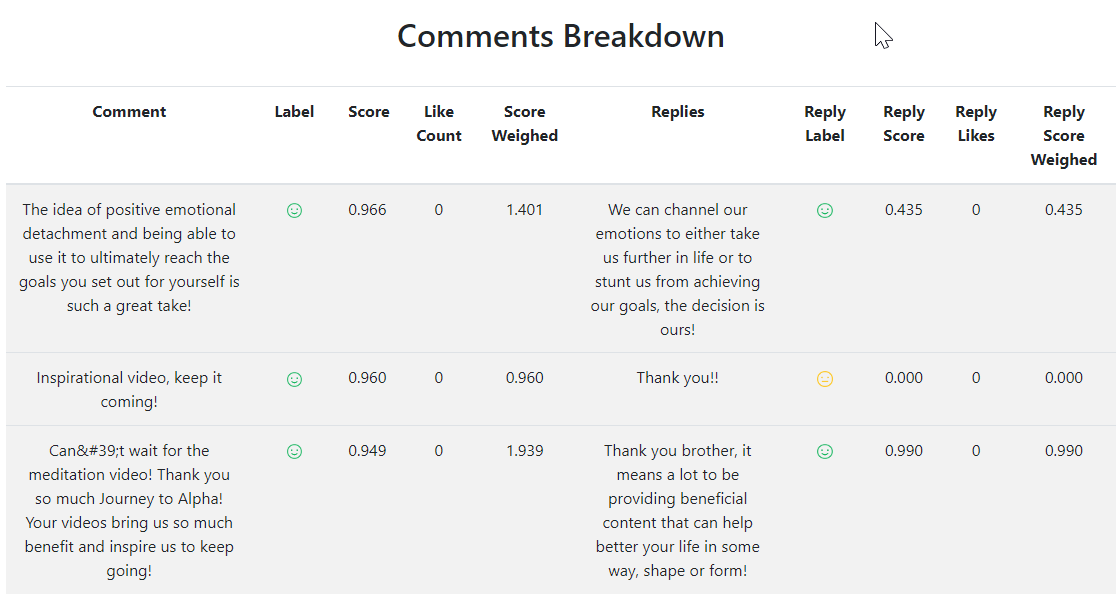Screen dimensions: 1119x601
Task: Click the 'Score' column header
Action: point(368,111)
